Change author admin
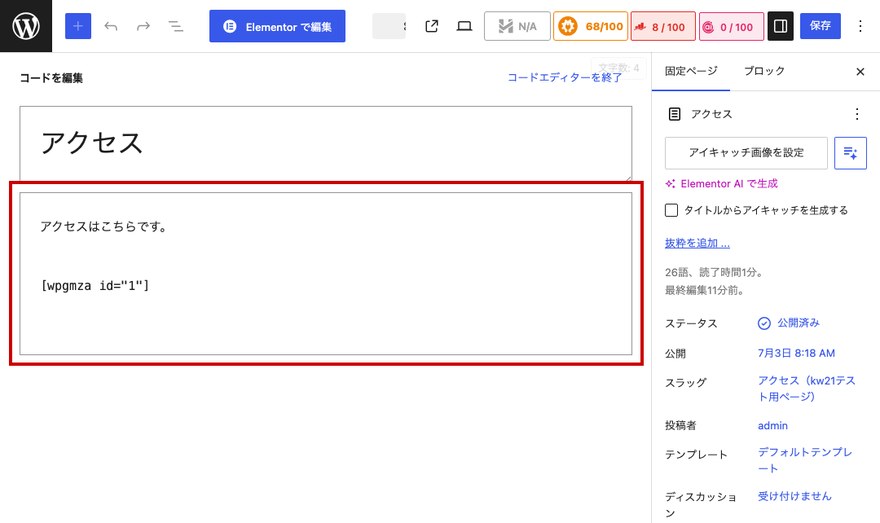 pyautogui.click(x=772, y=425)
